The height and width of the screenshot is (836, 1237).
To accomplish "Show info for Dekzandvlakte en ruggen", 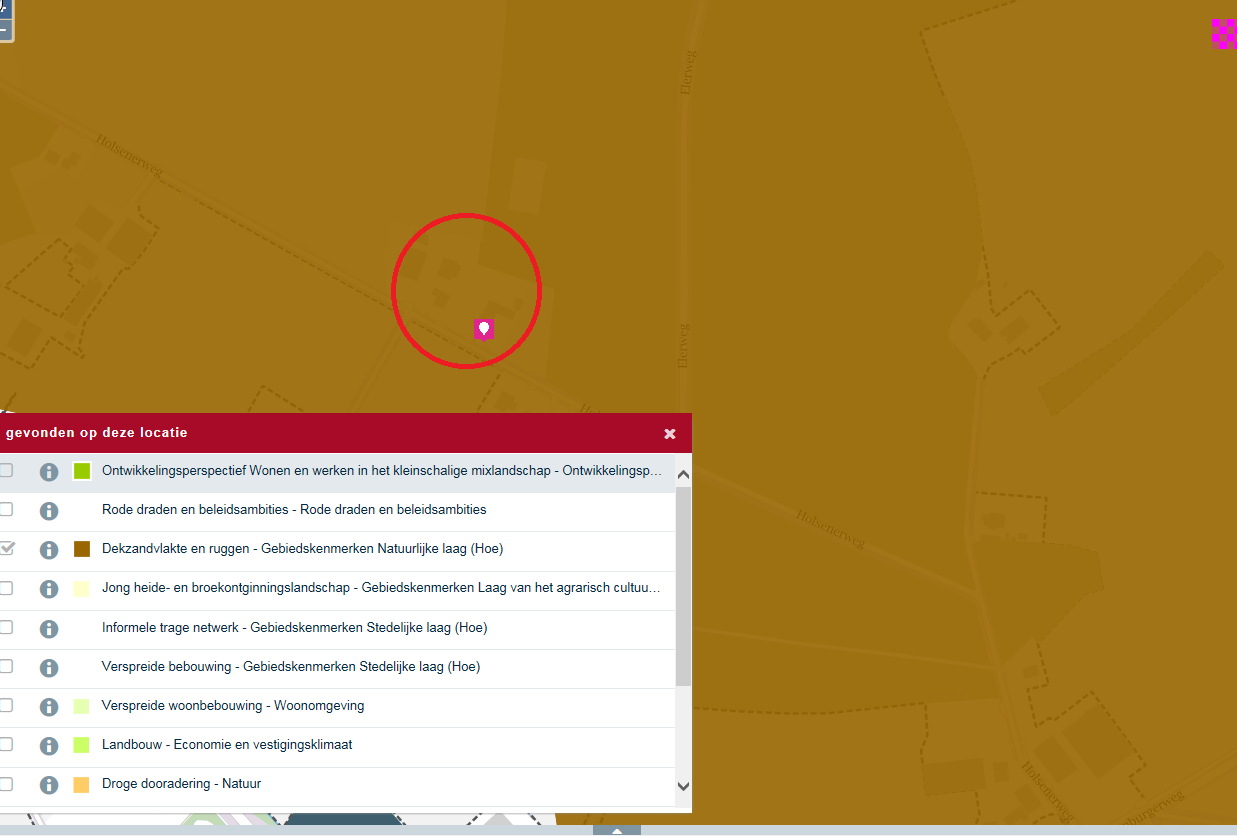I will [x=49, y=550].
